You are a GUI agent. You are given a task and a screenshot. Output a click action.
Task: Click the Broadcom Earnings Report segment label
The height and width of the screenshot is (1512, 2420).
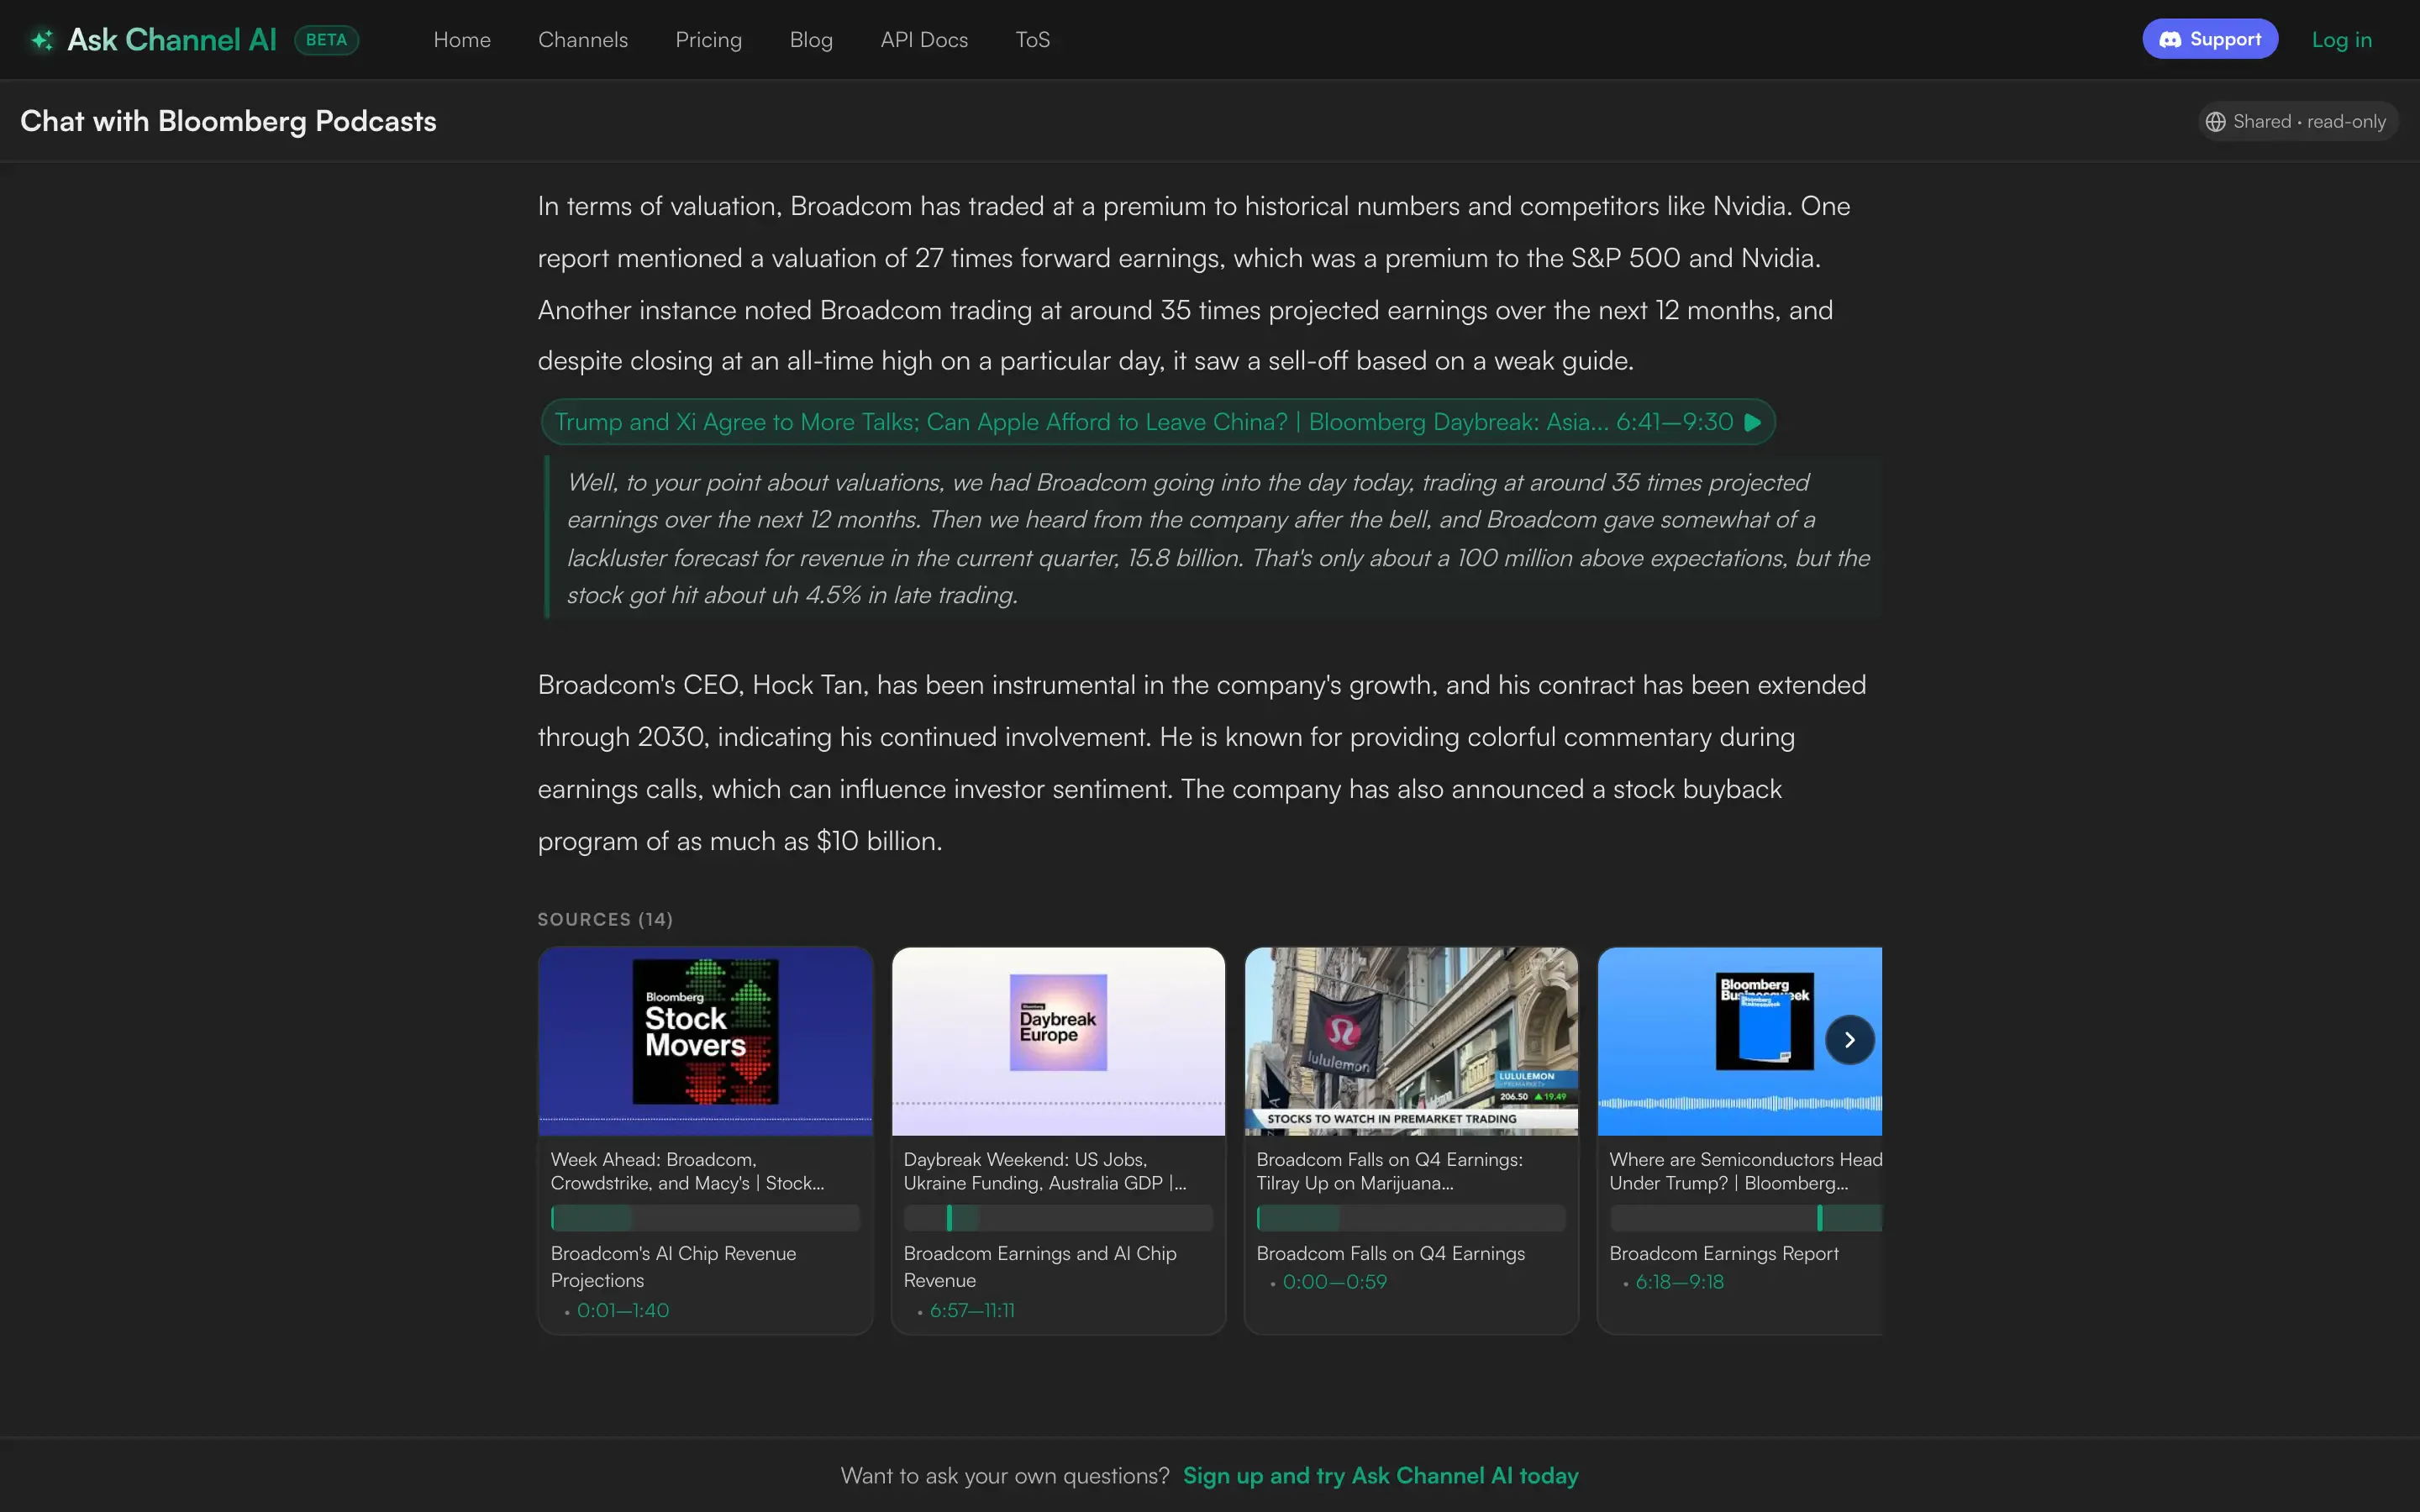tap(1724, 1254)
